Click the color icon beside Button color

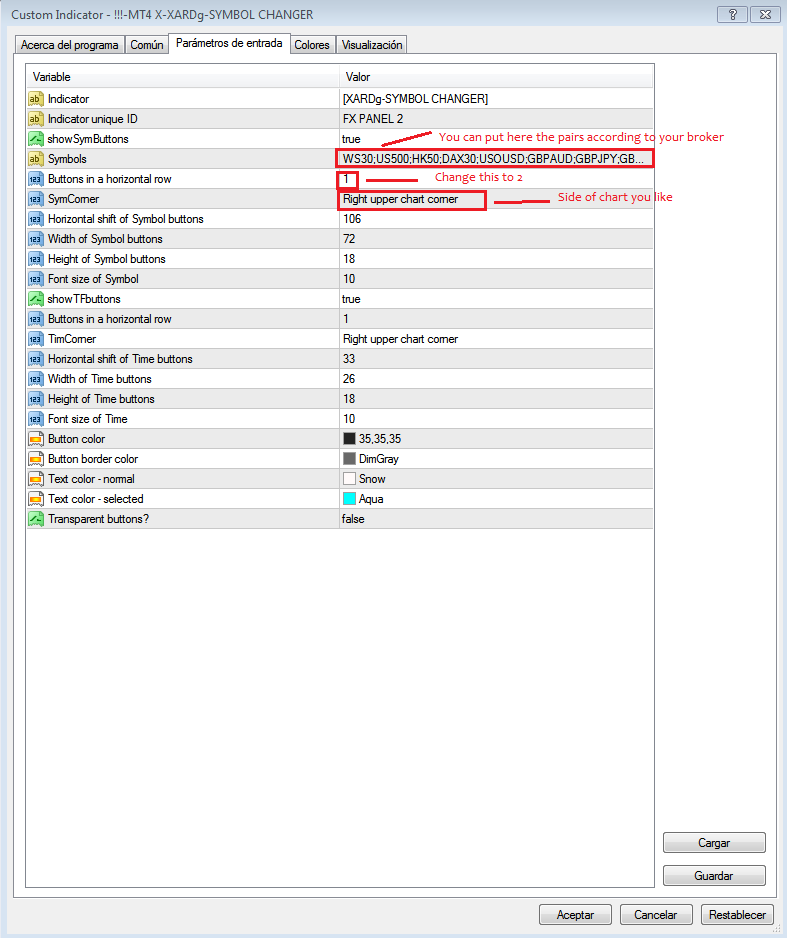point(35,438)
